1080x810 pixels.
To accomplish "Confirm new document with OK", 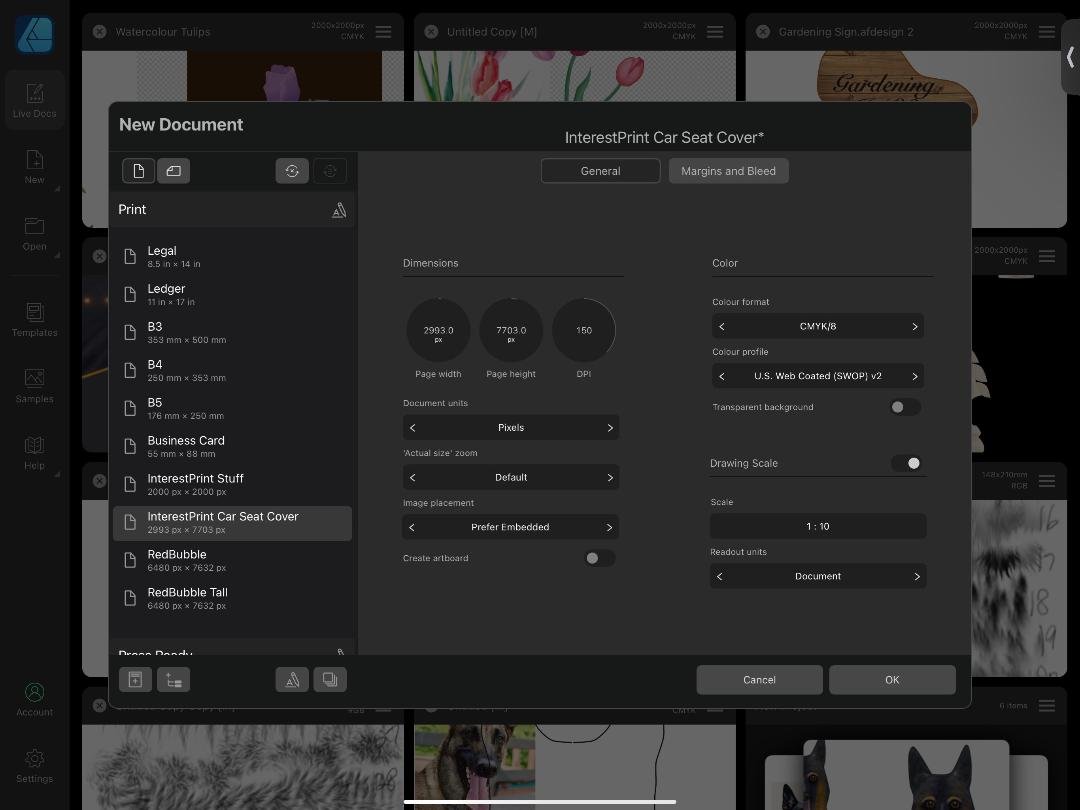I will [x=892, y=680].
